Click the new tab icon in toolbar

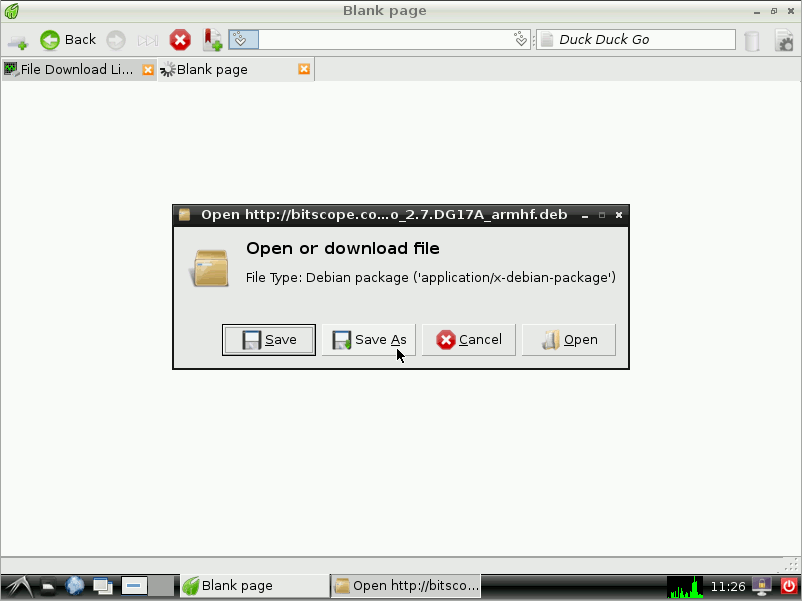[x=17, y=41]
